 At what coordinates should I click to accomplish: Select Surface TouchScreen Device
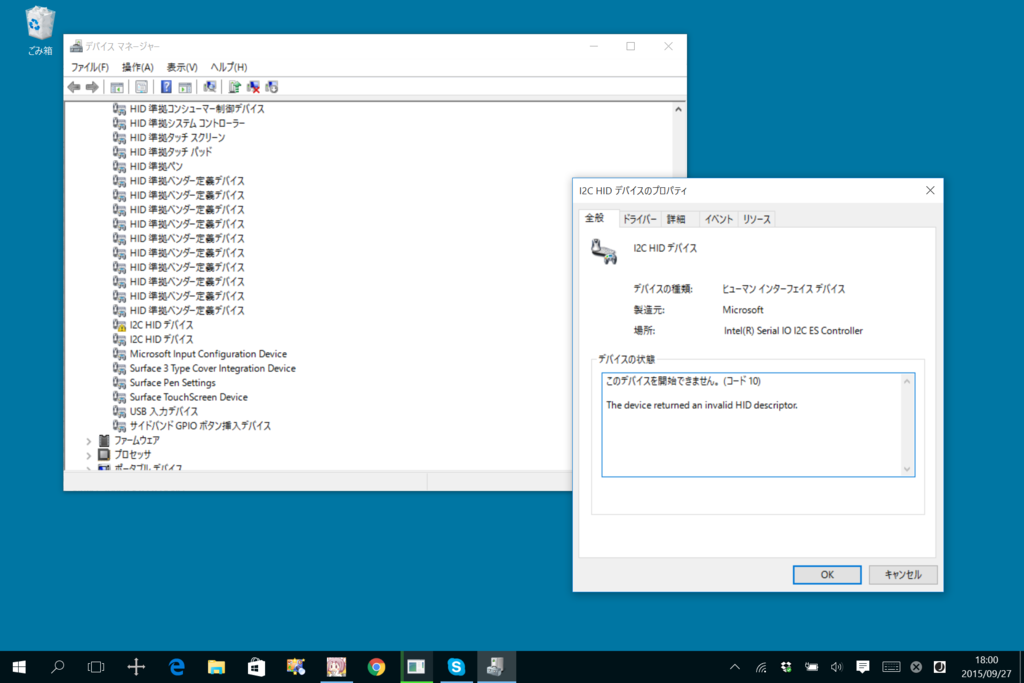[188, 397]
